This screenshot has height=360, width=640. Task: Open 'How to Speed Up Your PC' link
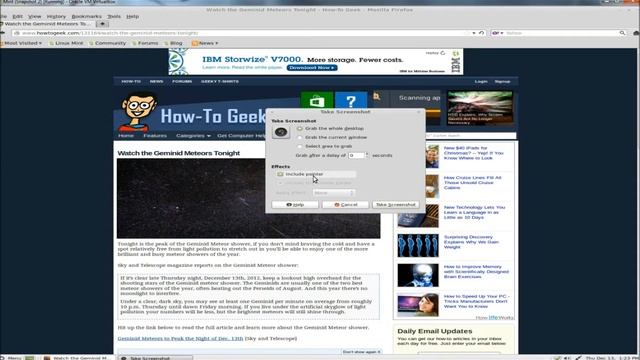(x=476, y=301)
